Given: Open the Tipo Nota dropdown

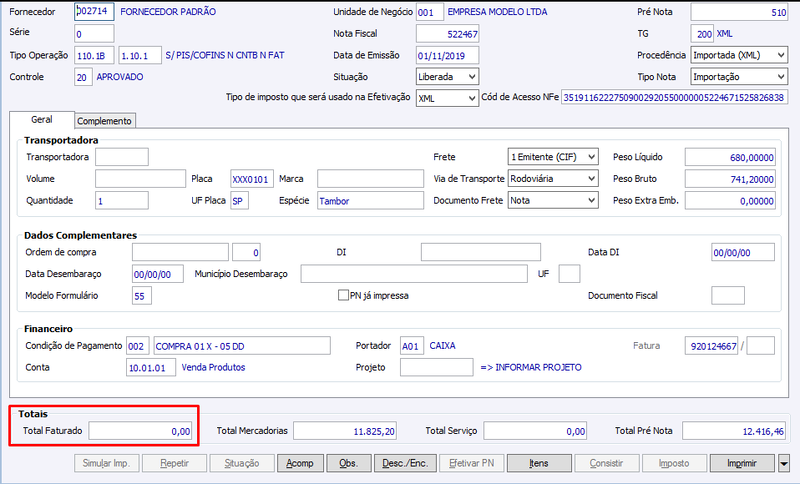Looking at the screenshot, I should tap(739, 77).
